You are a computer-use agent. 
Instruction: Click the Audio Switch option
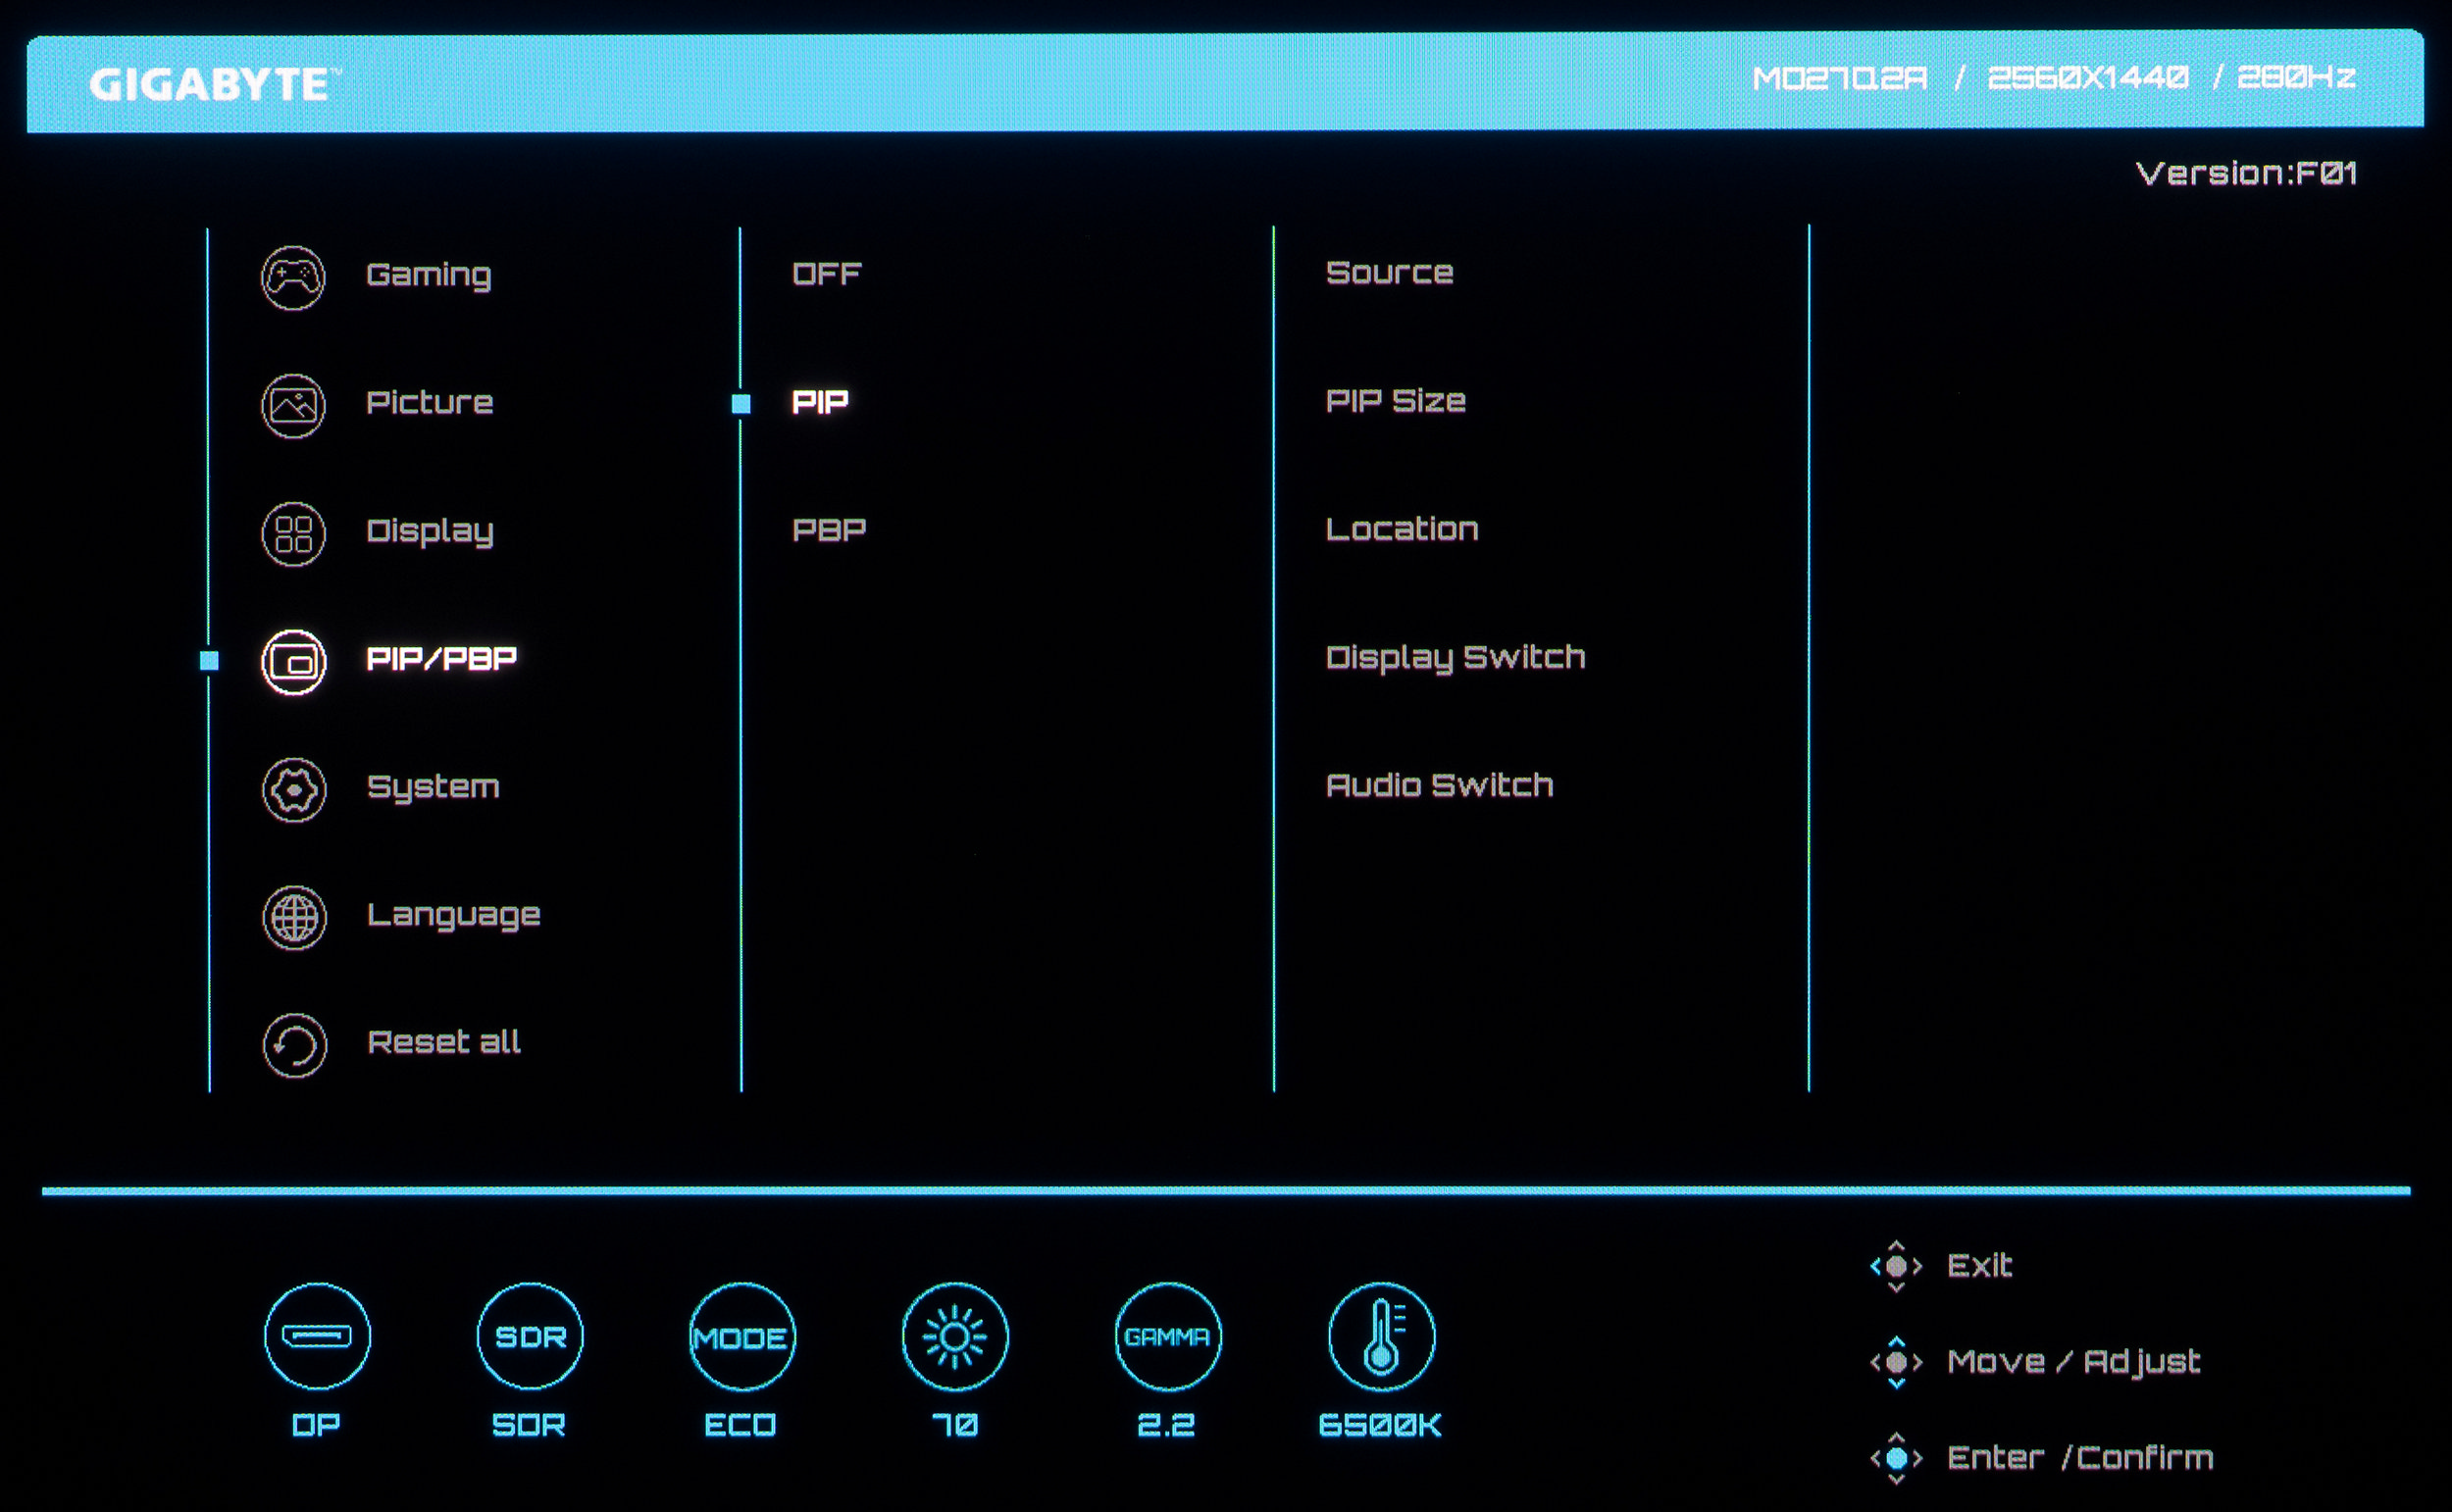1439,785
